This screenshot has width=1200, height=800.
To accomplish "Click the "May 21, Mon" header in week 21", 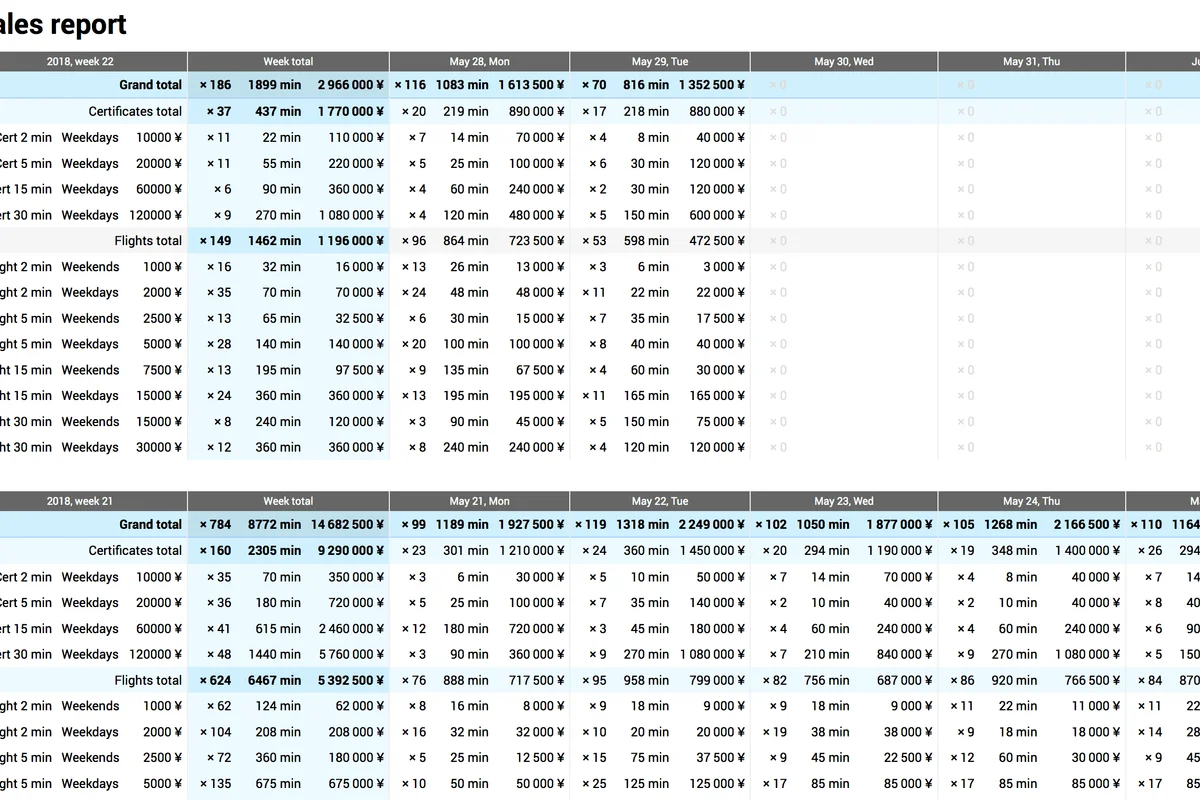I will (478, 500).
